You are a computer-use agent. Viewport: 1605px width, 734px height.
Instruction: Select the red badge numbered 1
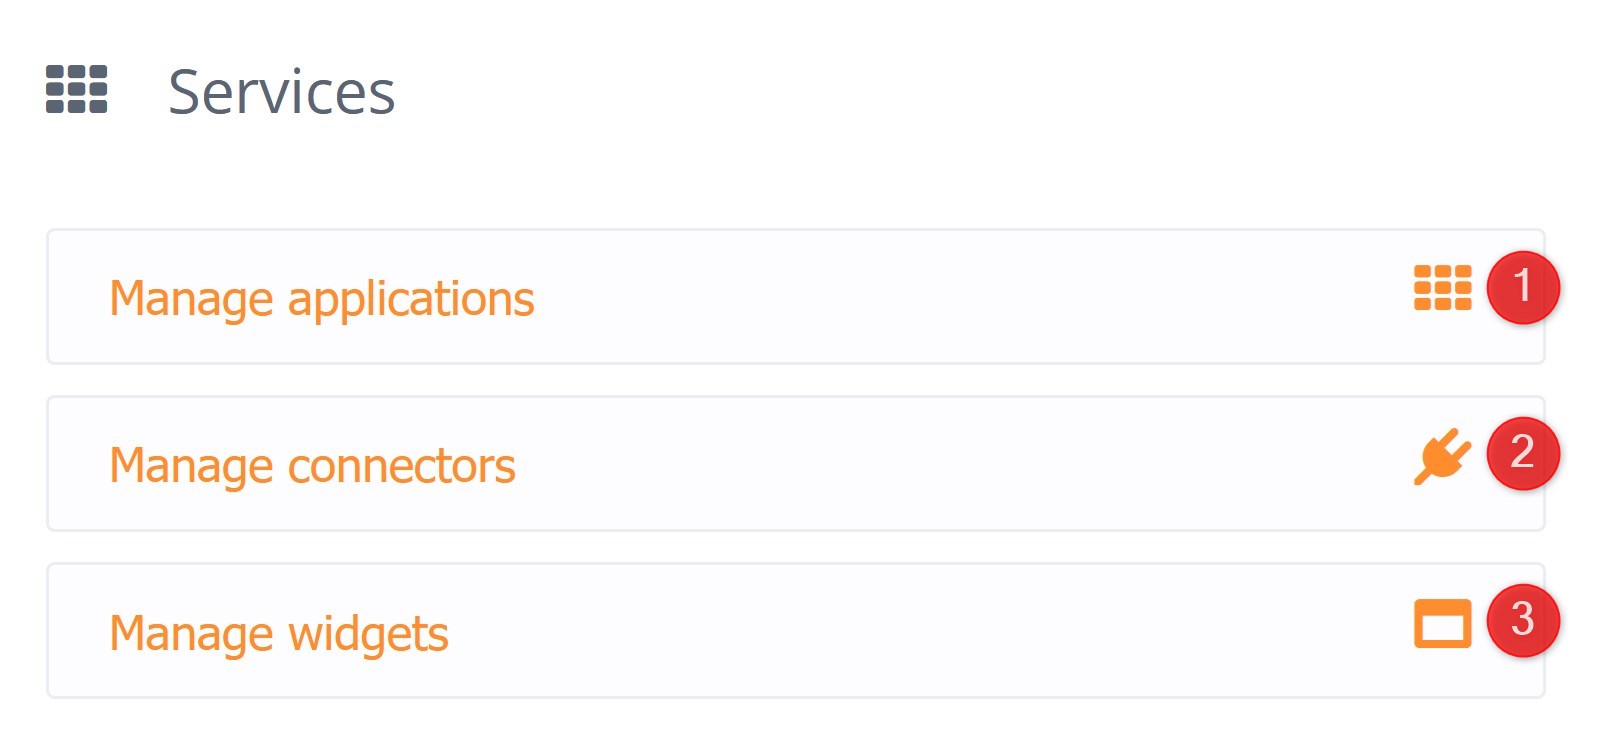click(1522, 287)
